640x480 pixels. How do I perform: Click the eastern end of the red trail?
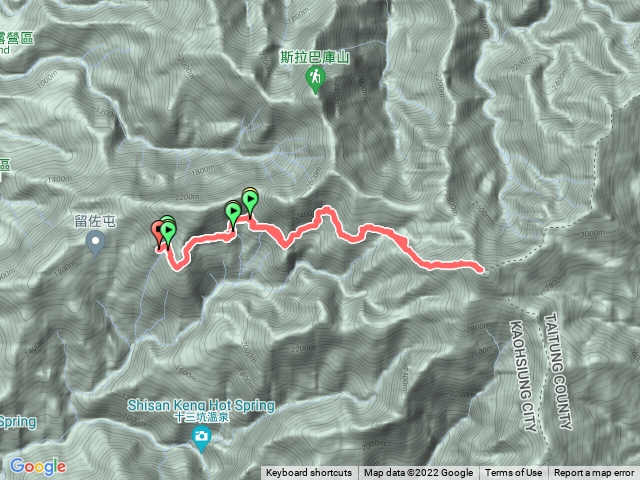coord(480,268)
